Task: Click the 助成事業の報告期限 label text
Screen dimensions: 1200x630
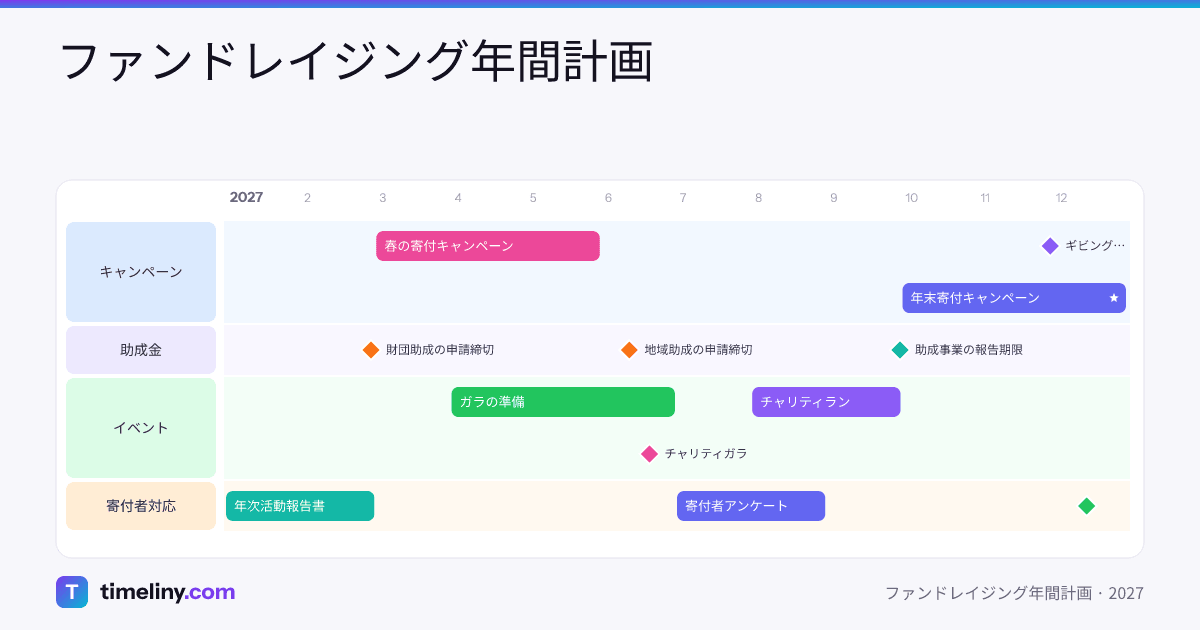Action: [x=969, y=350]
